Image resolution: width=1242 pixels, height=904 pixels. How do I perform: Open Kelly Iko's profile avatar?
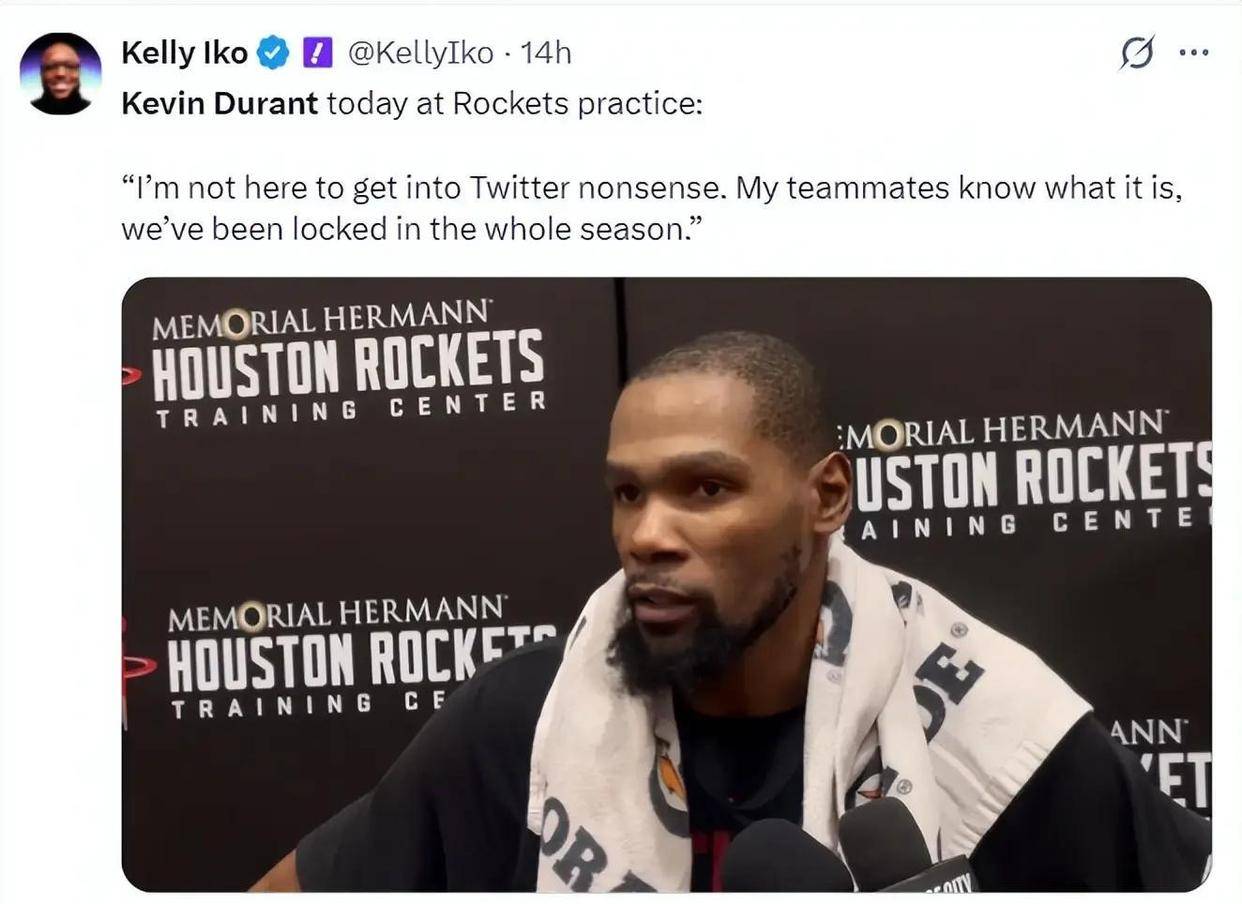60,73
